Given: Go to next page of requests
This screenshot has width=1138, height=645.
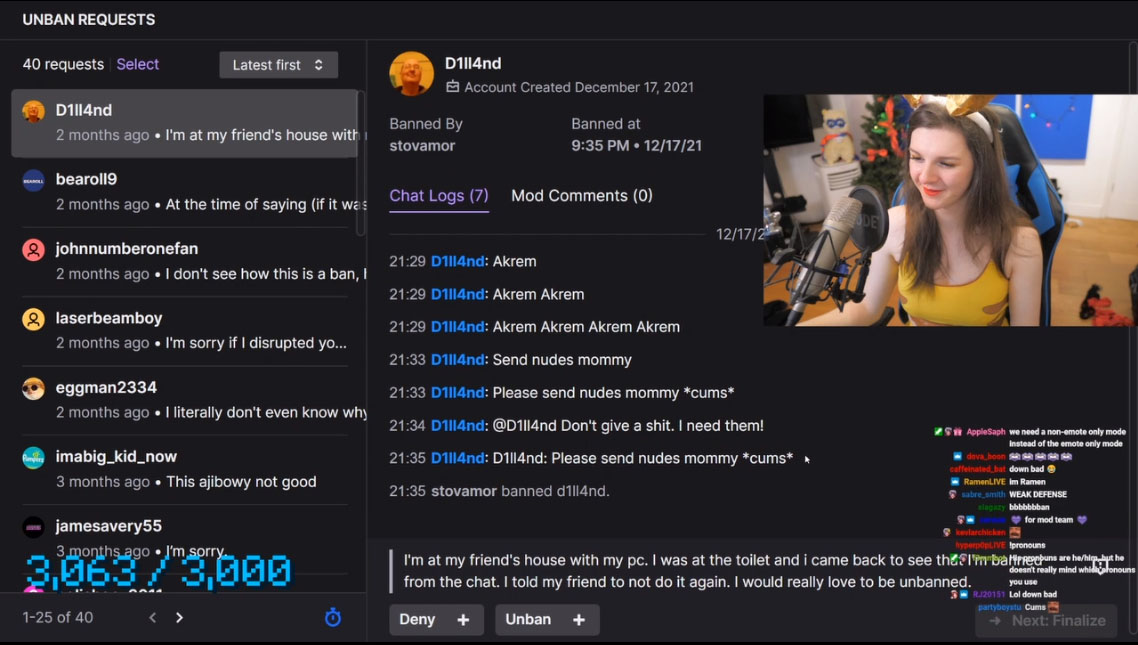Looking at the screenshot, I should (179, 617).
